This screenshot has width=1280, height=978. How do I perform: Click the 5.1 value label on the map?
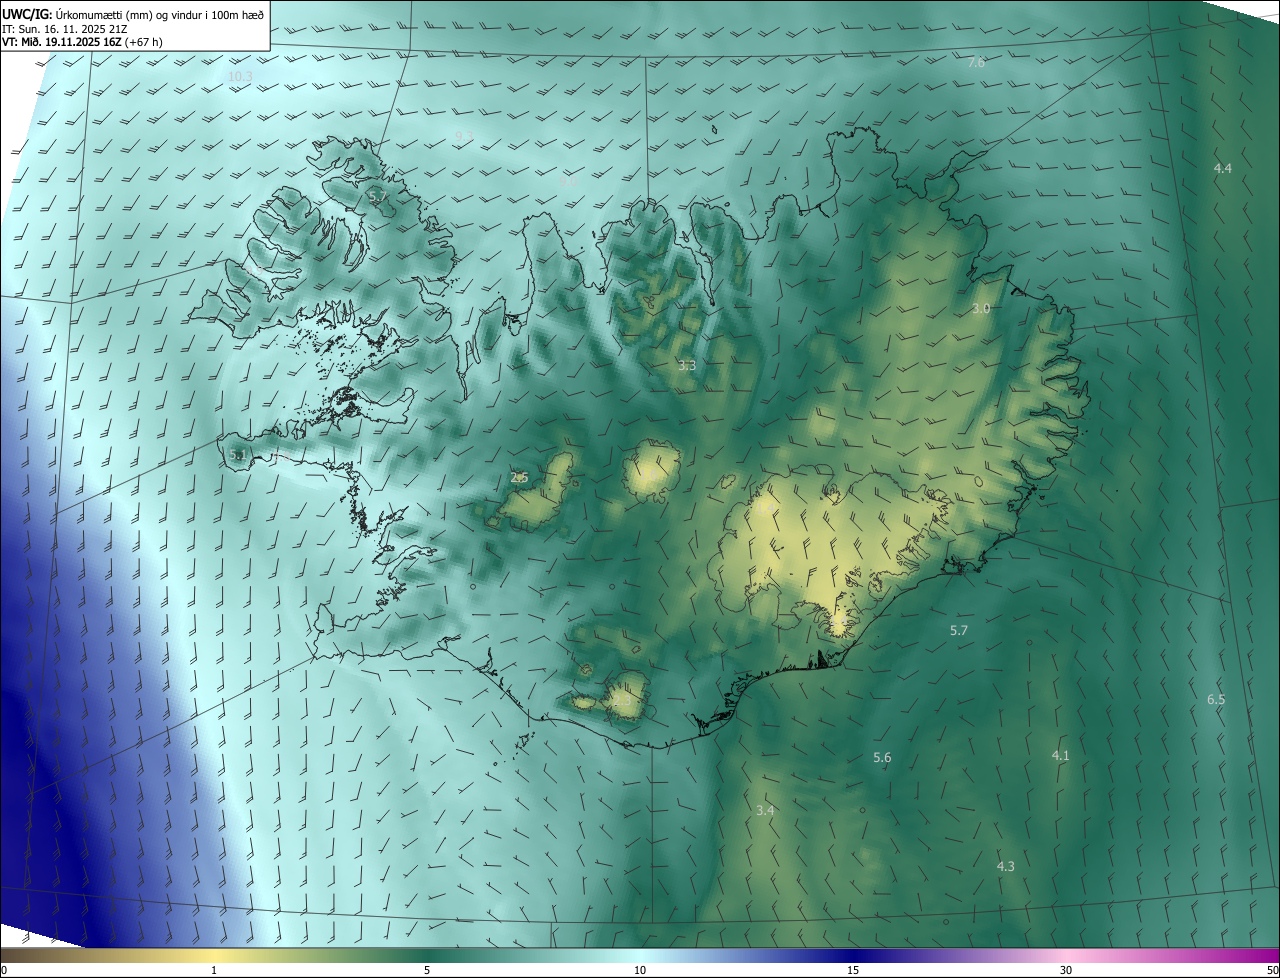[x=237, y=455]
